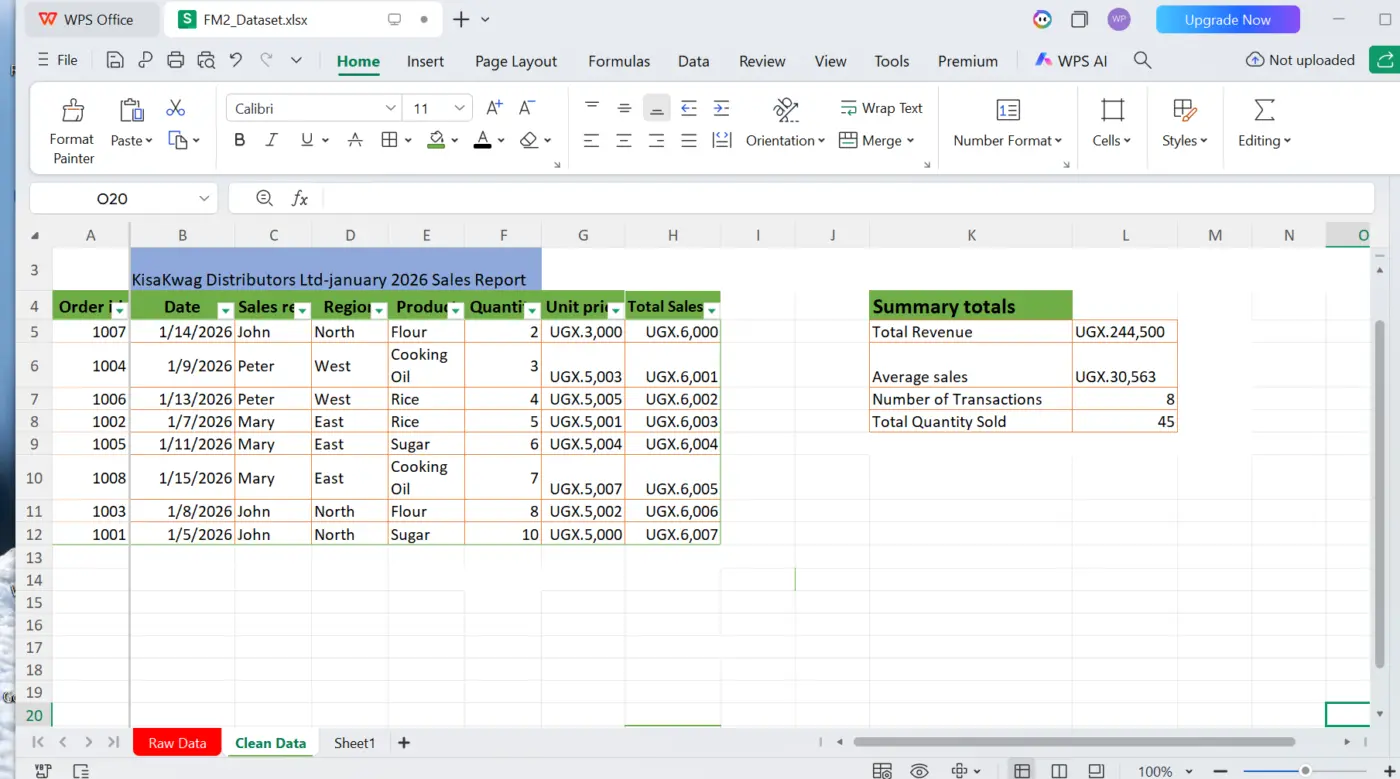Screen dimensions: 1400x779
Task: Click the Paste clipboard icon
Action: pos(131,109)
